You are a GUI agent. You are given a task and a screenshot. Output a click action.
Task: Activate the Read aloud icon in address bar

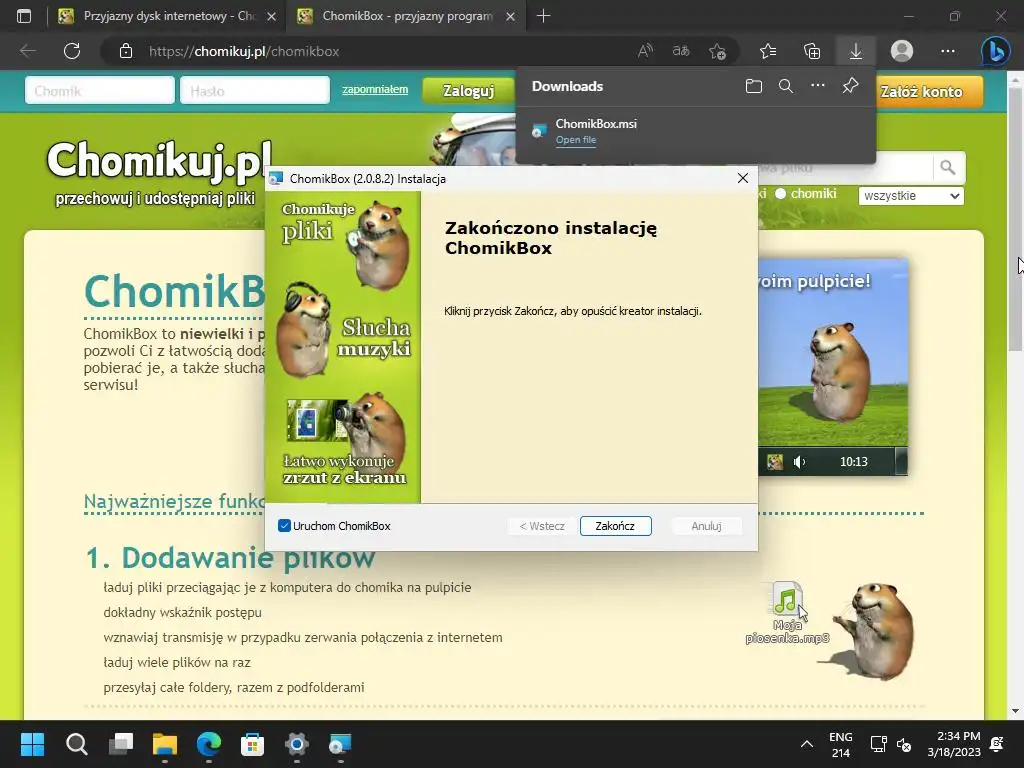click(645, 51)
